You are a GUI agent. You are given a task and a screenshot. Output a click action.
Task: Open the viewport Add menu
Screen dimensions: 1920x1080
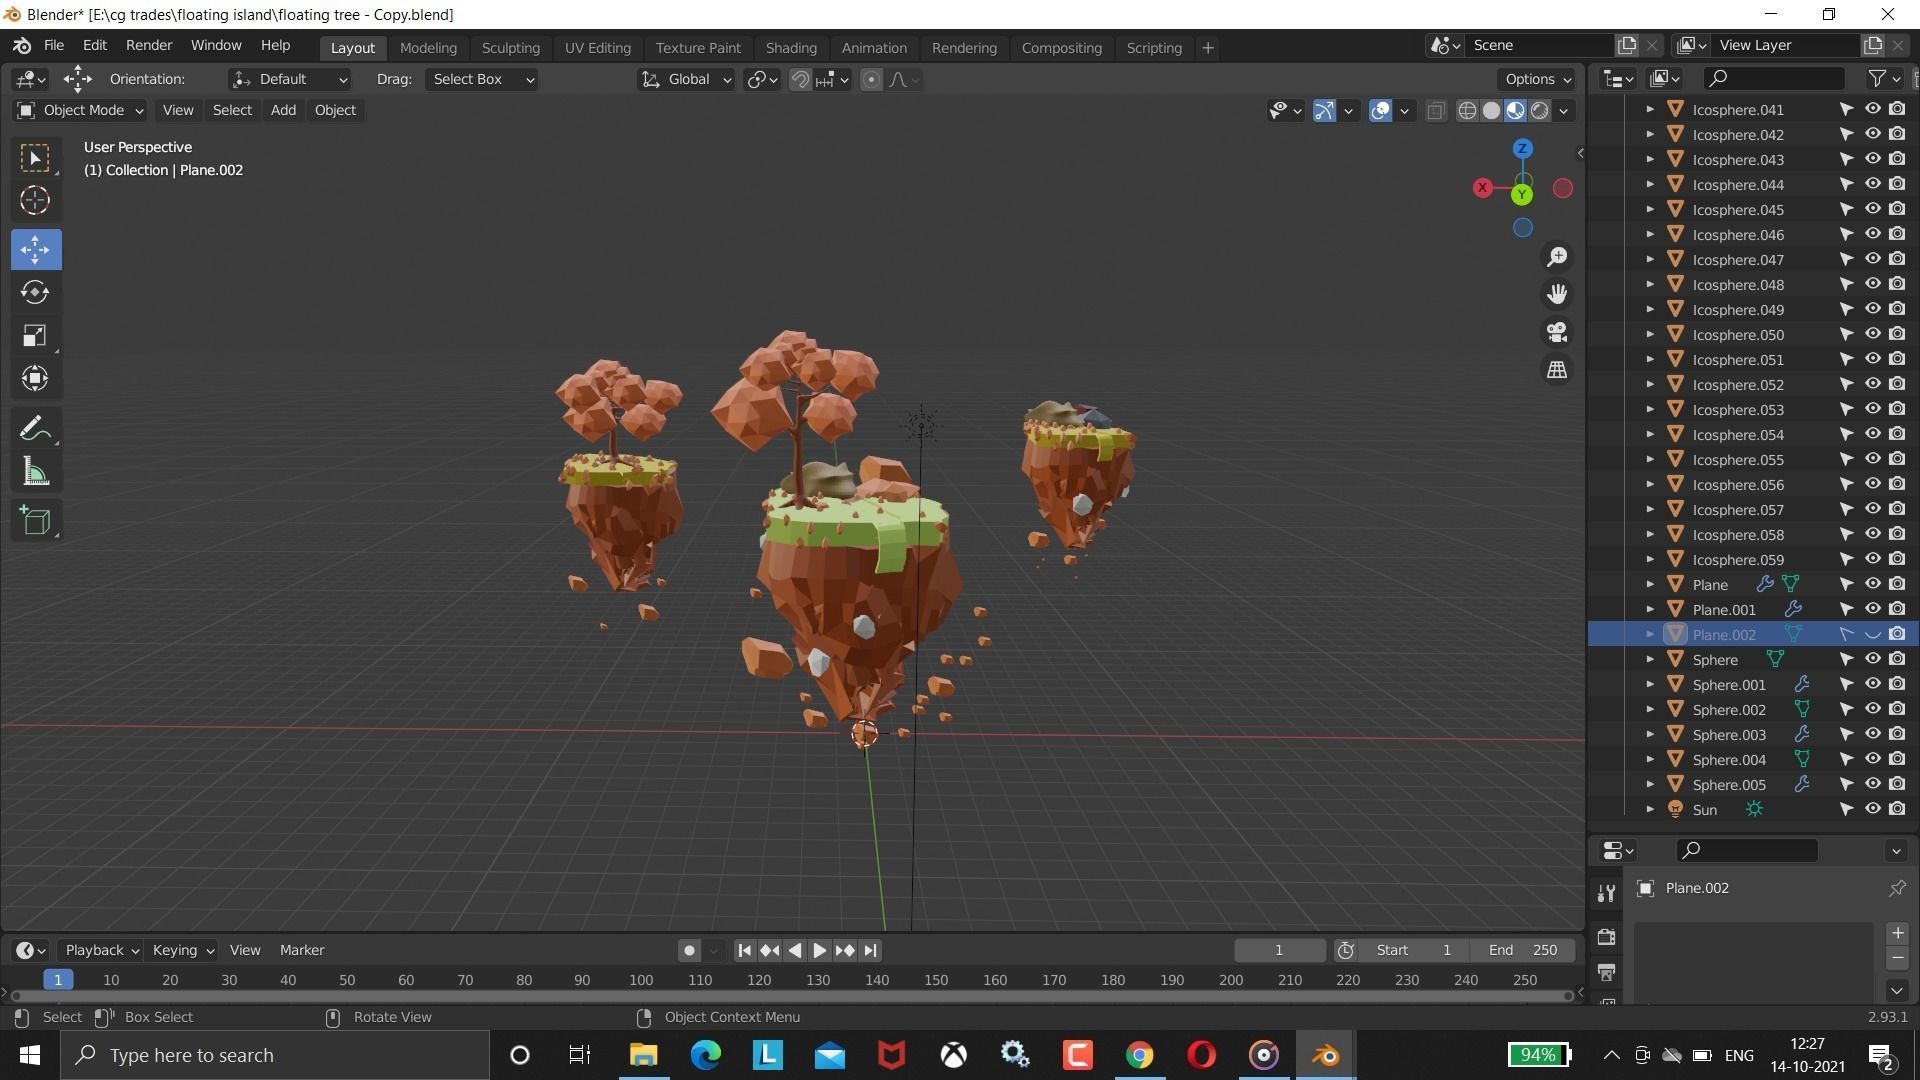point(283,110)
